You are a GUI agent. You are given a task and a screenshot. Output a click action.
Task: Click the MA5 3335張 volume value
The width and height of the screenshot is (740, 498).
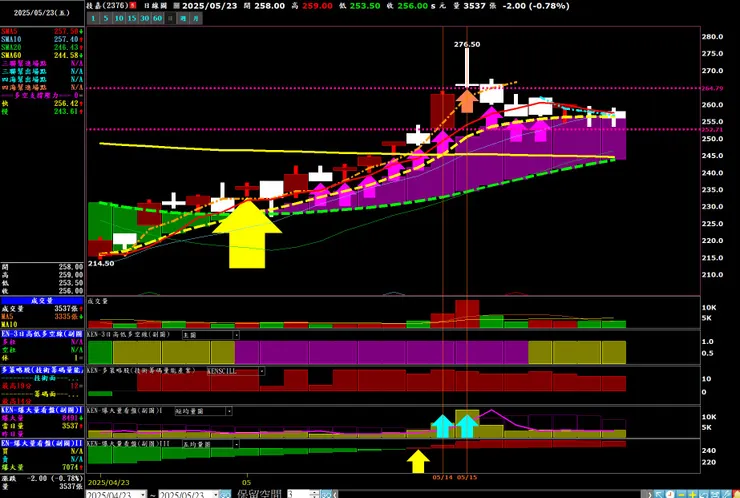tap(67, 316)
